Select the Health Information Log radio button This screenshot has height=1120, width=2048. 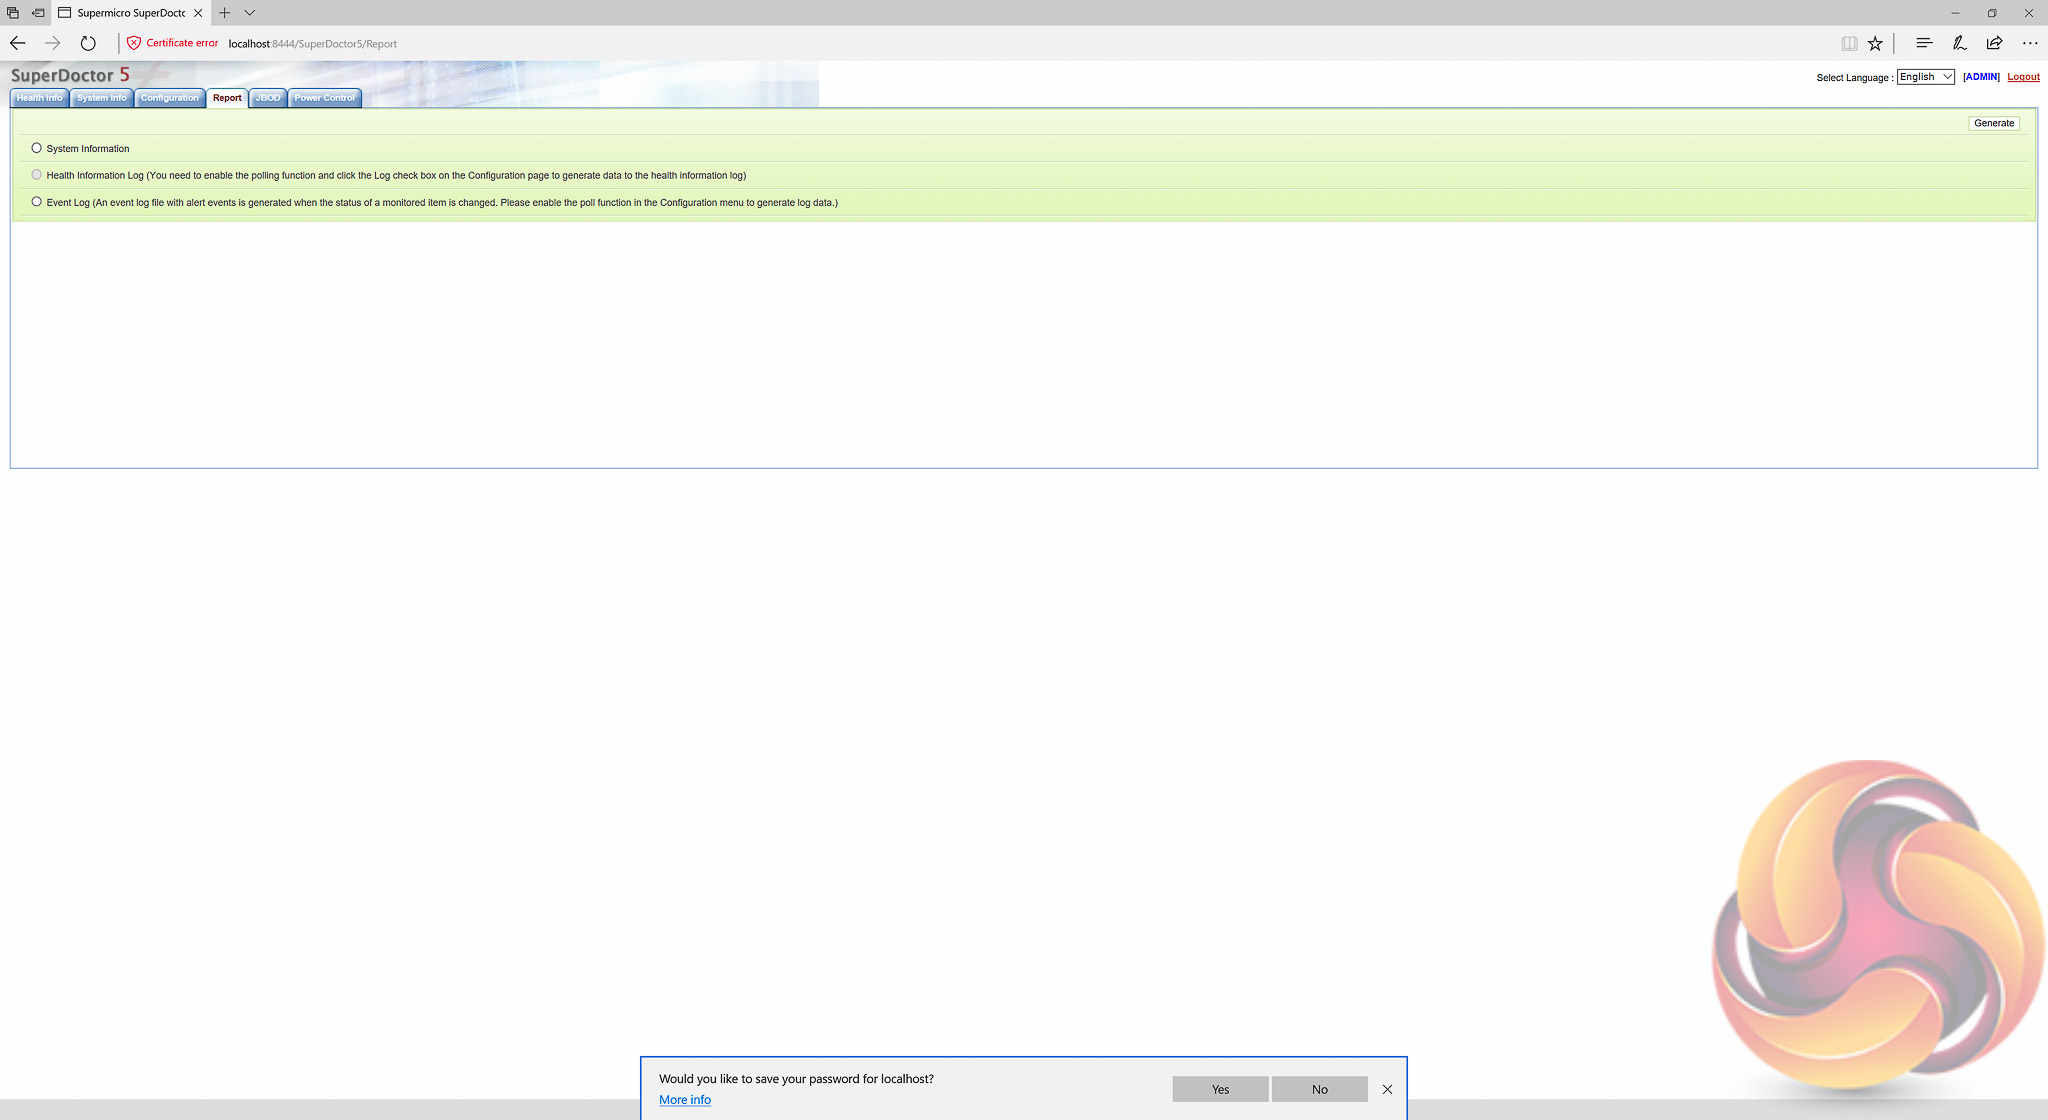[x=37, y=175]
